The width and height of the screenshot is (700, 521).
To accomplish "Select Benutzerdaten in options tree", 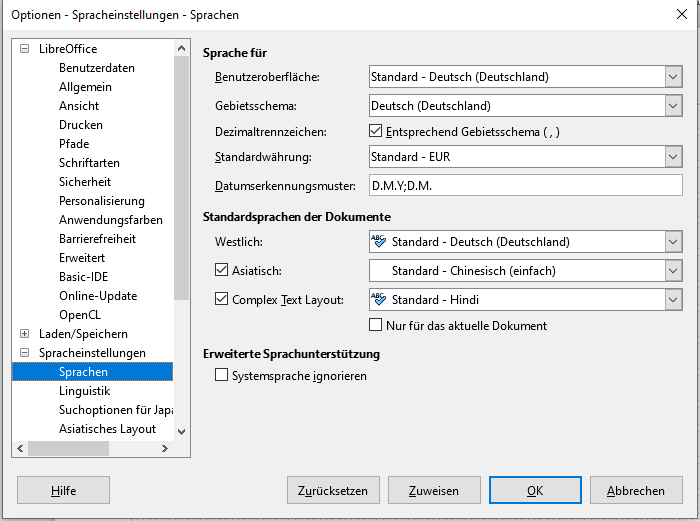I will (97, 68).
